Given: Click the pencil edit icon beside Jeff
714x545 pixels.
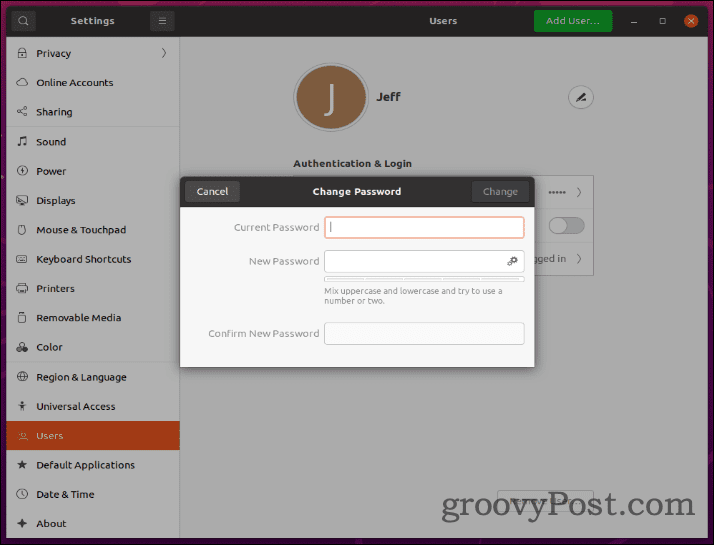Looking at the screenshot, I should tap(580, 97).
